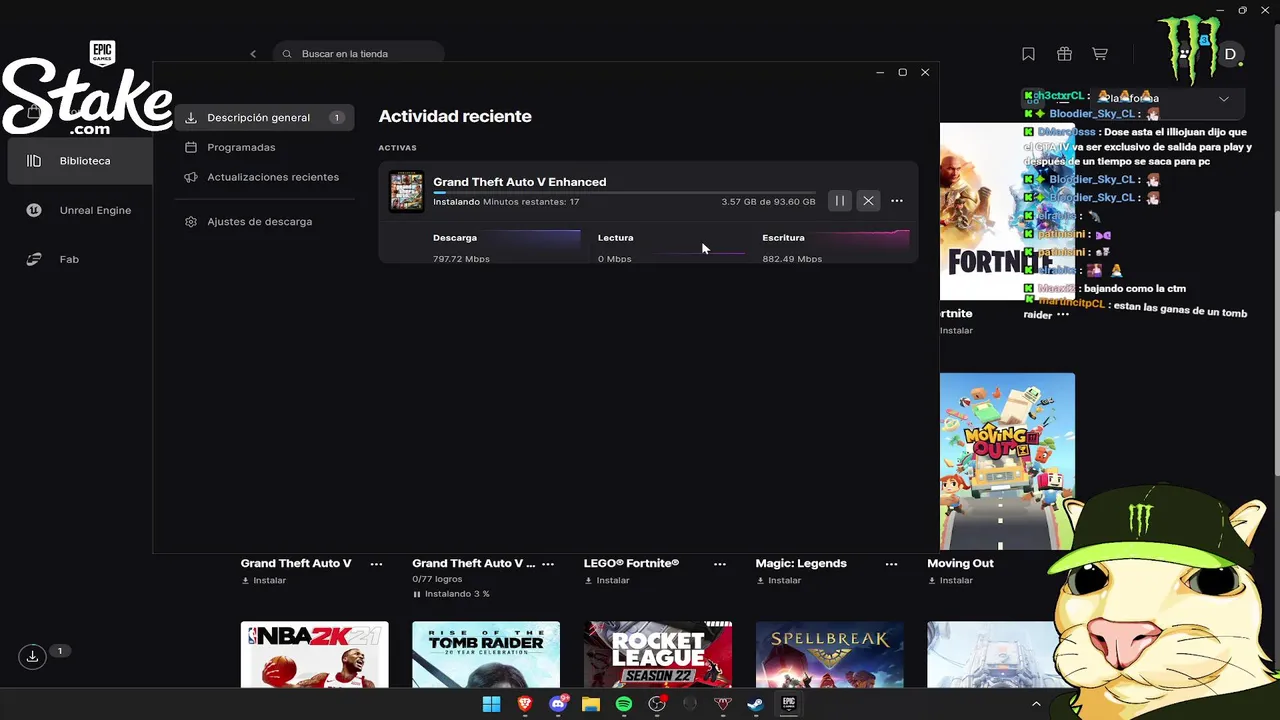1280x720 pixels.
Task: Click the 'Magic: Legends' game title
Action: pos(801,564)
